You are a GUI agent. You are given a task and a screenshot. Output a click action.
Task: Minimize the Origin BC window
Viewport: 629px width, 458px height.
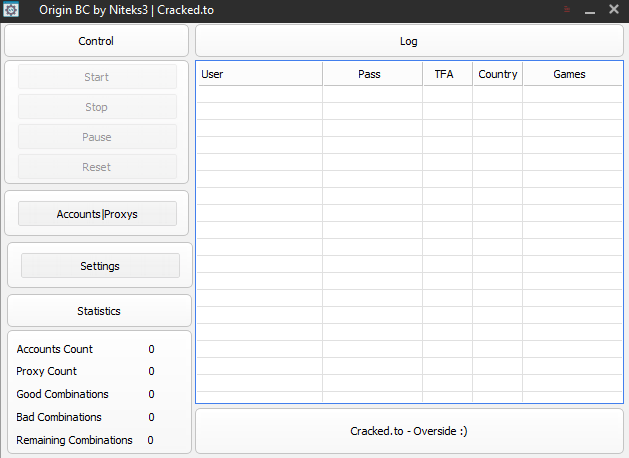coord(590,12)
